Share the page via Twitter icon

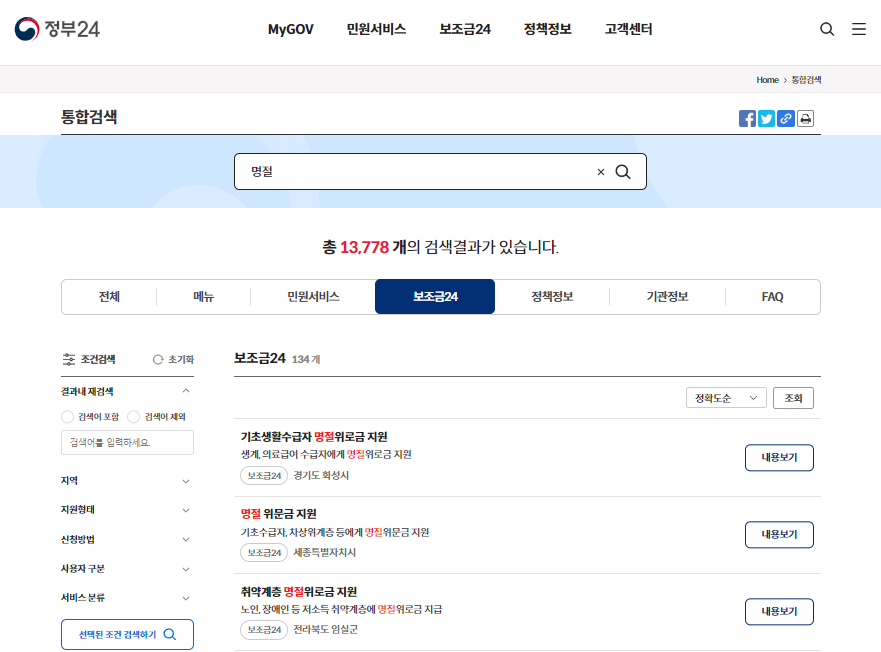tap(766, 118)
